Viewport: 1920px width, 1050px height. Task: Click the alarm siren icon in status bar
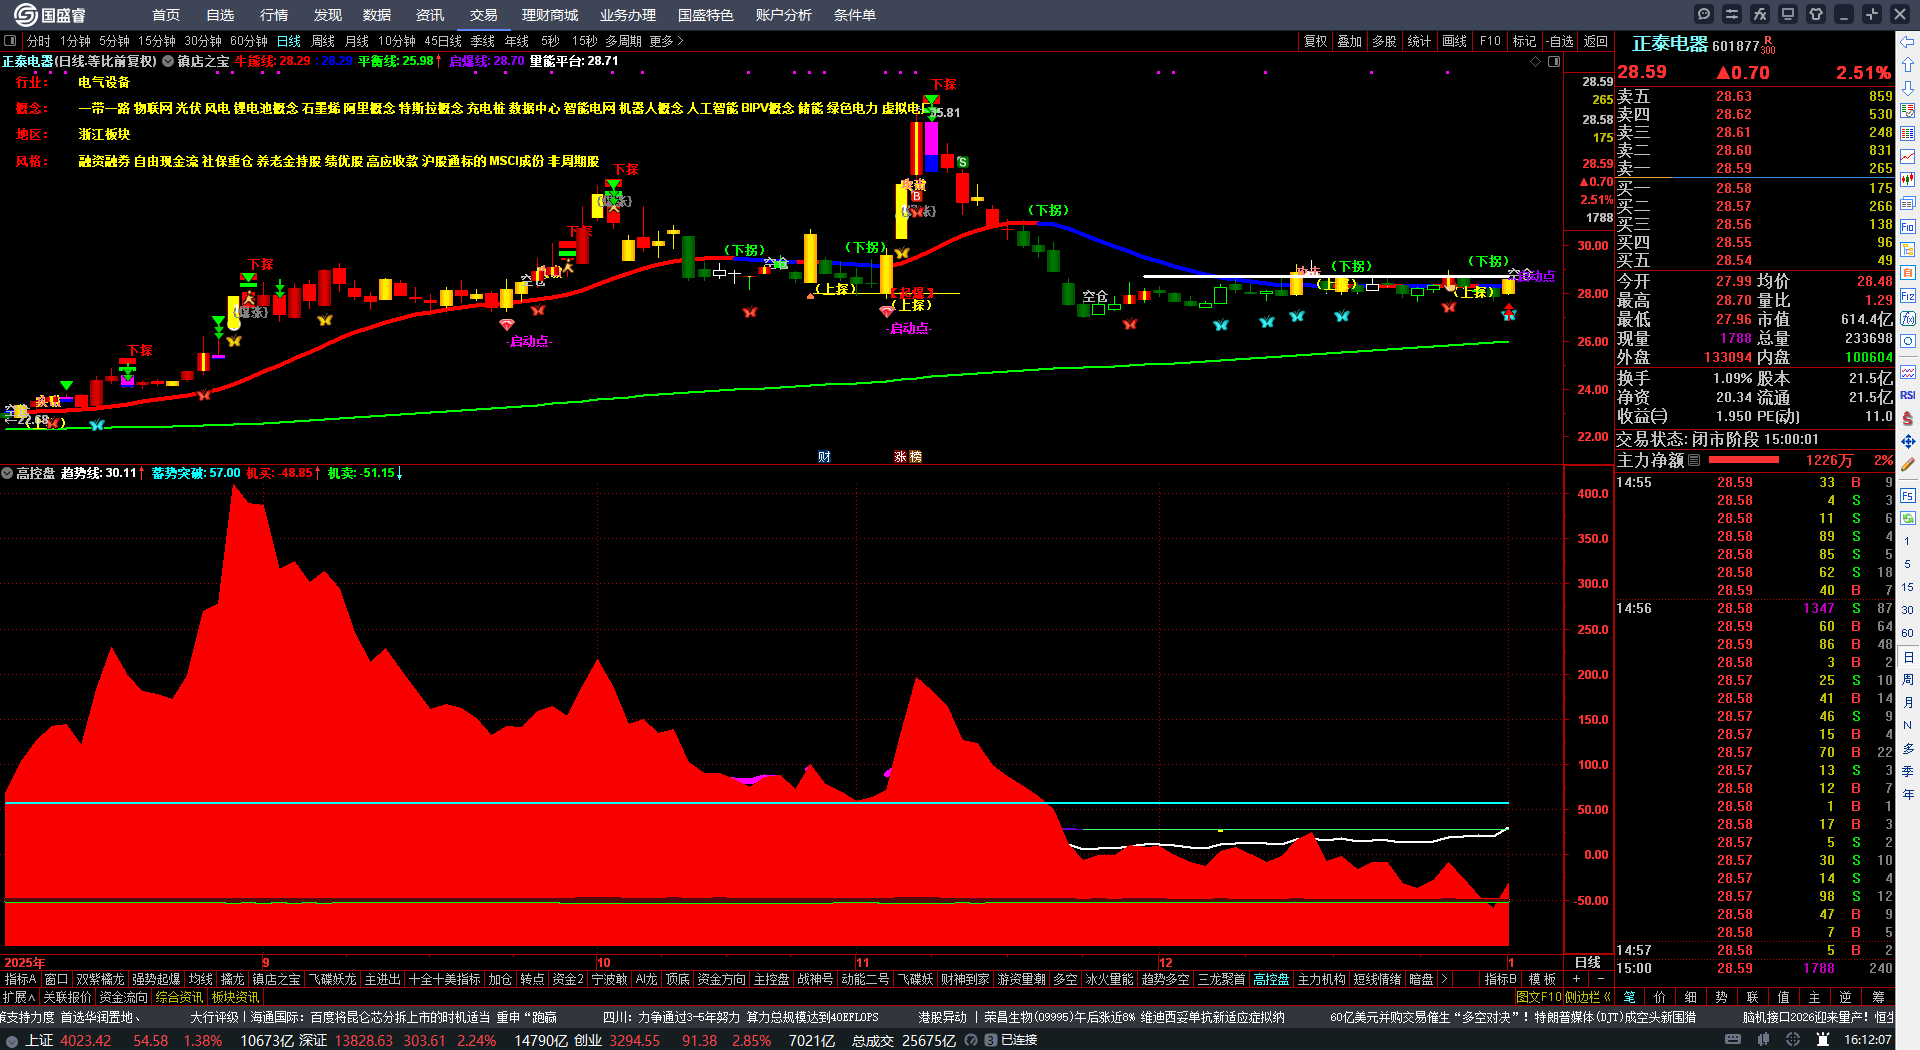click(x=1823, y=1040)
